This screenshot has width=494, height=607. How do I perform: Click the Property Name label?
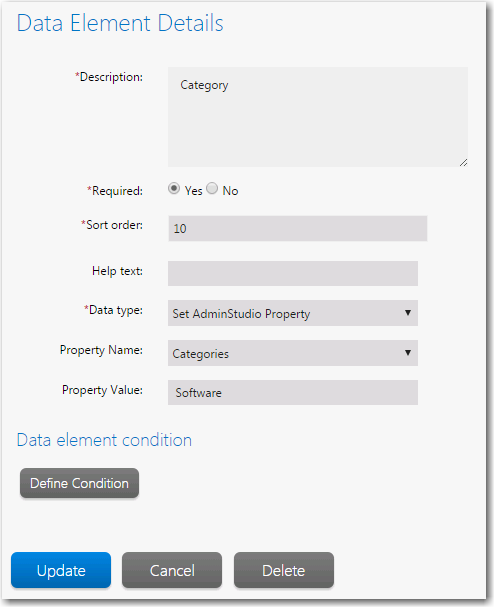101,350
